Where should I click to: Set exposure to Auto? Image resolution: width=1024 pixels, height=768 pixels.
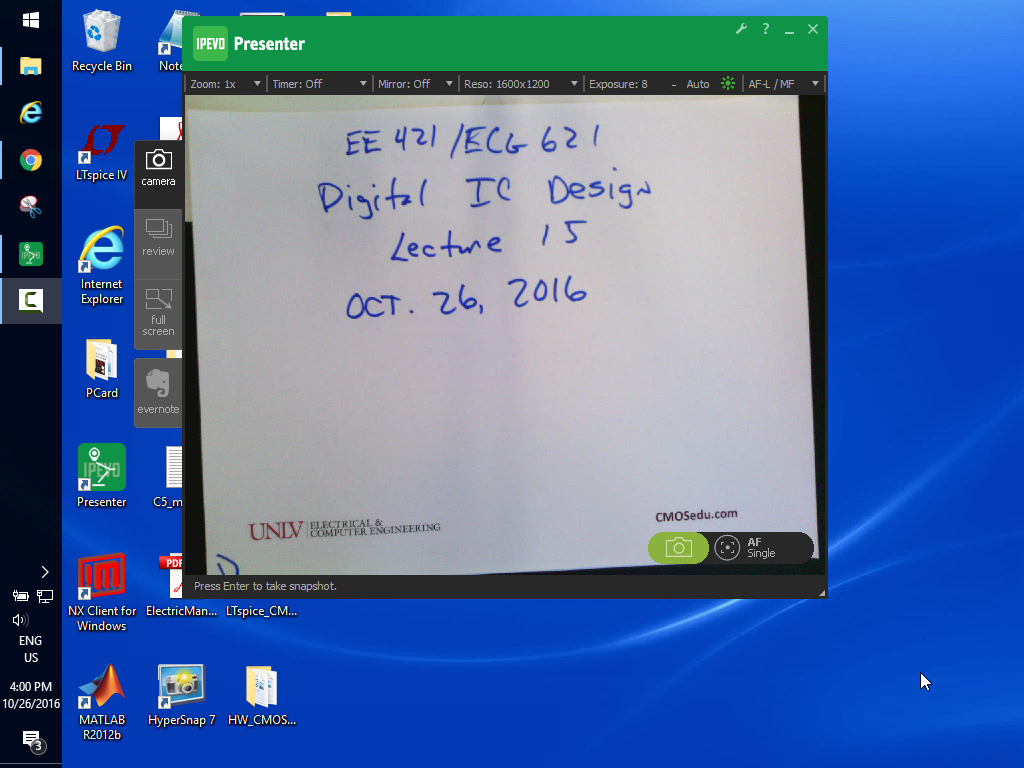697,84
